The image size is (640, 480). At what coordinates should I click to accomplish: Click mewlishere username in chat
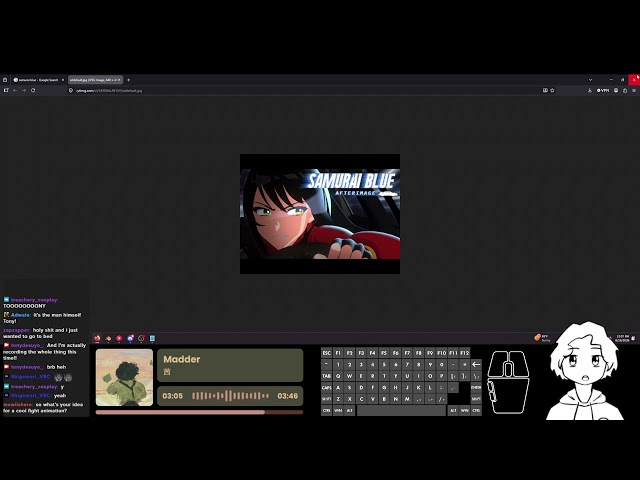point(18,404)
